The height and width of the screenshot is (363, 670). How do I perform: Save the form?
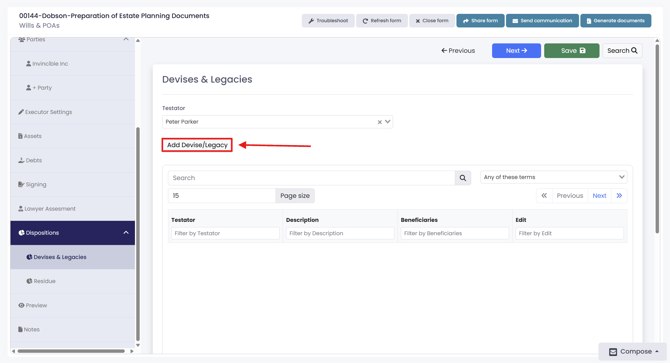click(572, 50)
